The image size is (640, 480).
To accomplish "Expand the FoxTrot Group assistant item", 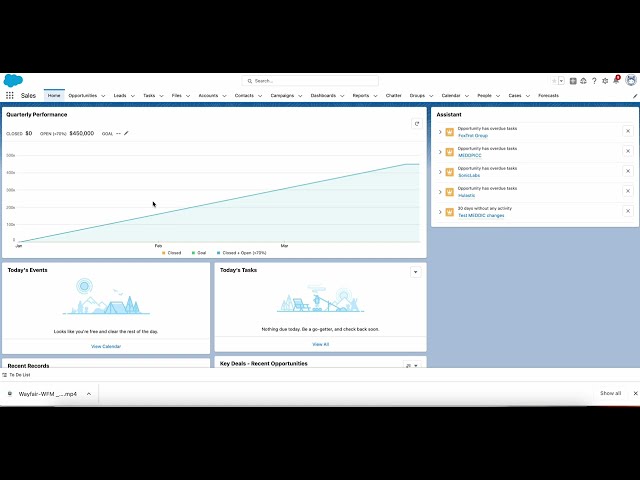I will [440, 132].
